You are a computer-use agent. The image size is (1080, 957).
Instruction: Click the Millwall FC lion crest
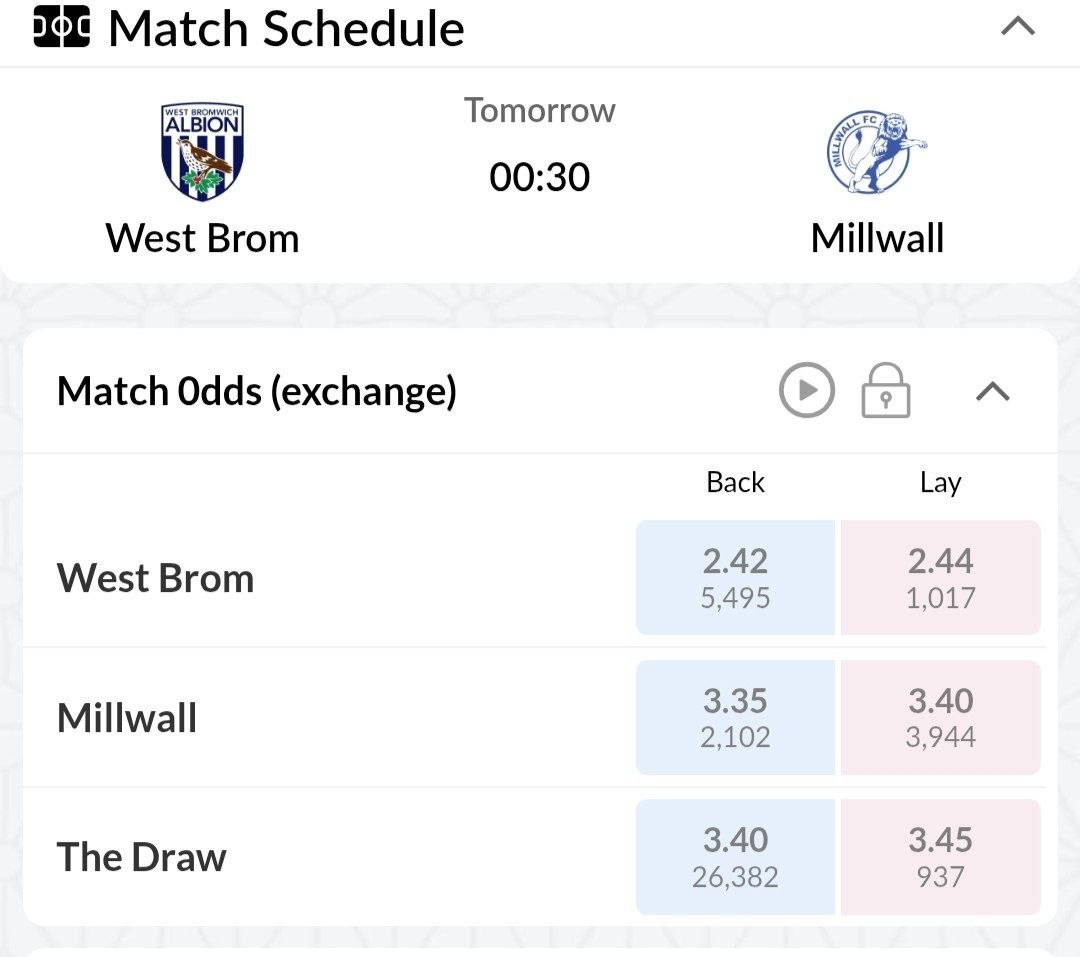pos(877,152)
